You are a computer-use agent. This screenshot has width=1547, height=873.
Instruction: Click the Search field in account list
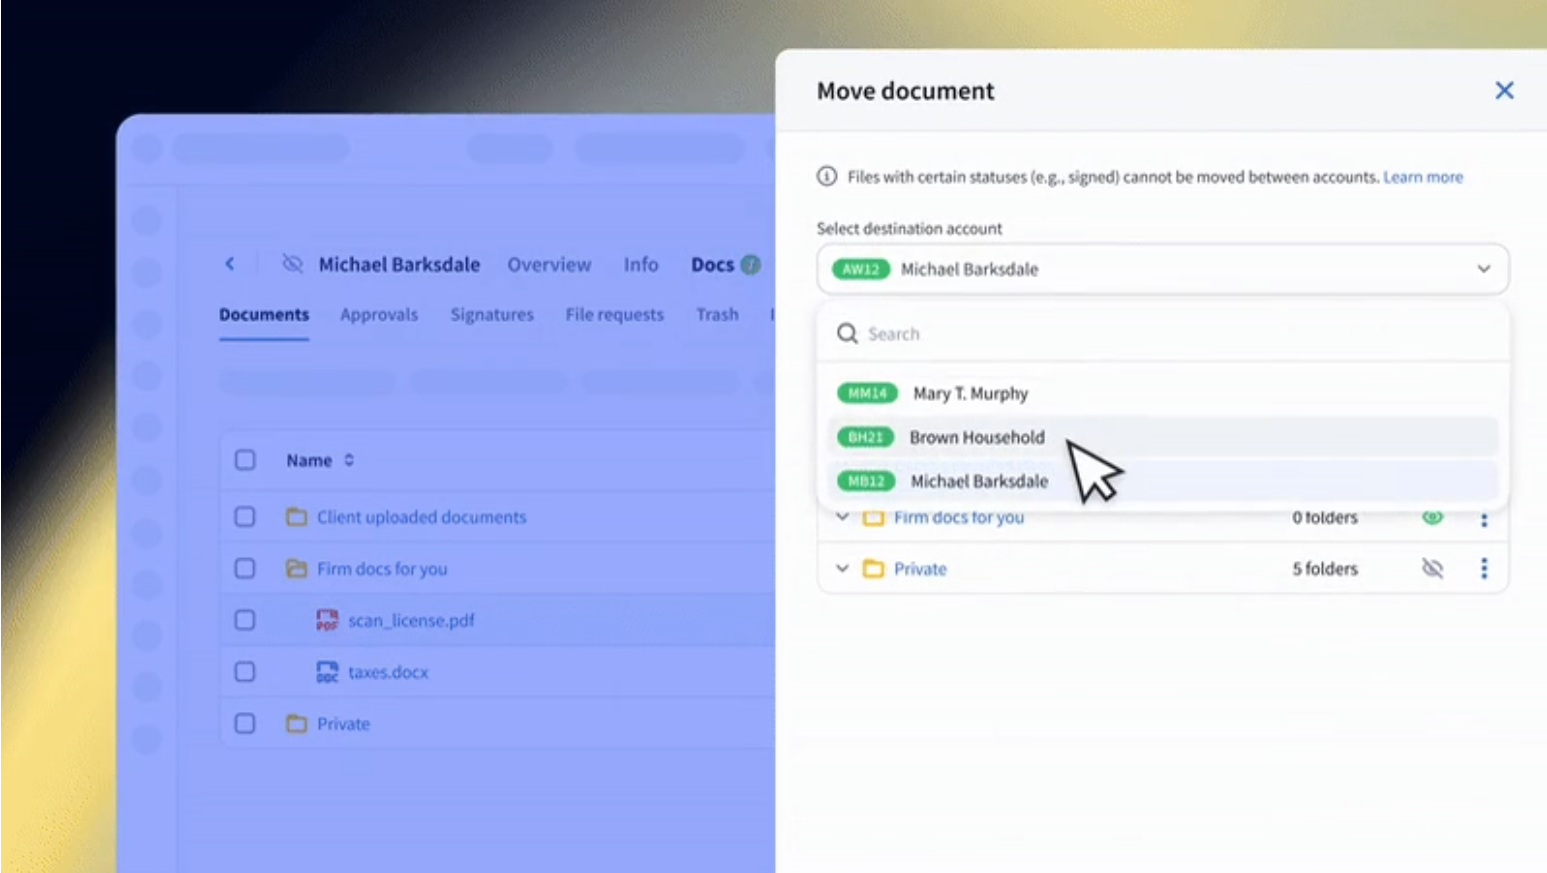click(1162, 334)
